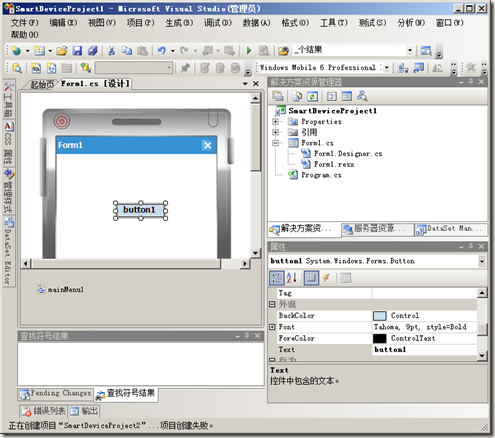Toggle Alphabetical sort in Properties panel
This screenshot has width=495, height=438.
[x=292, y=278]
